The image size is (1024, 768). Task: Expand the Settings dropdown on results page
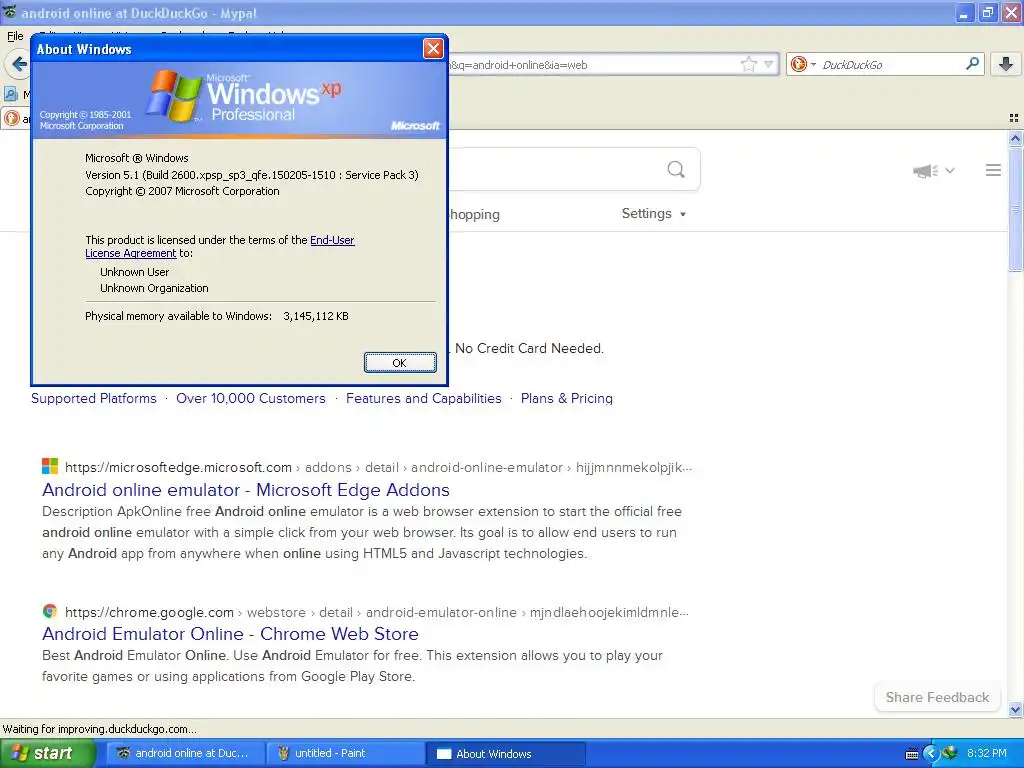click(654, 214)
